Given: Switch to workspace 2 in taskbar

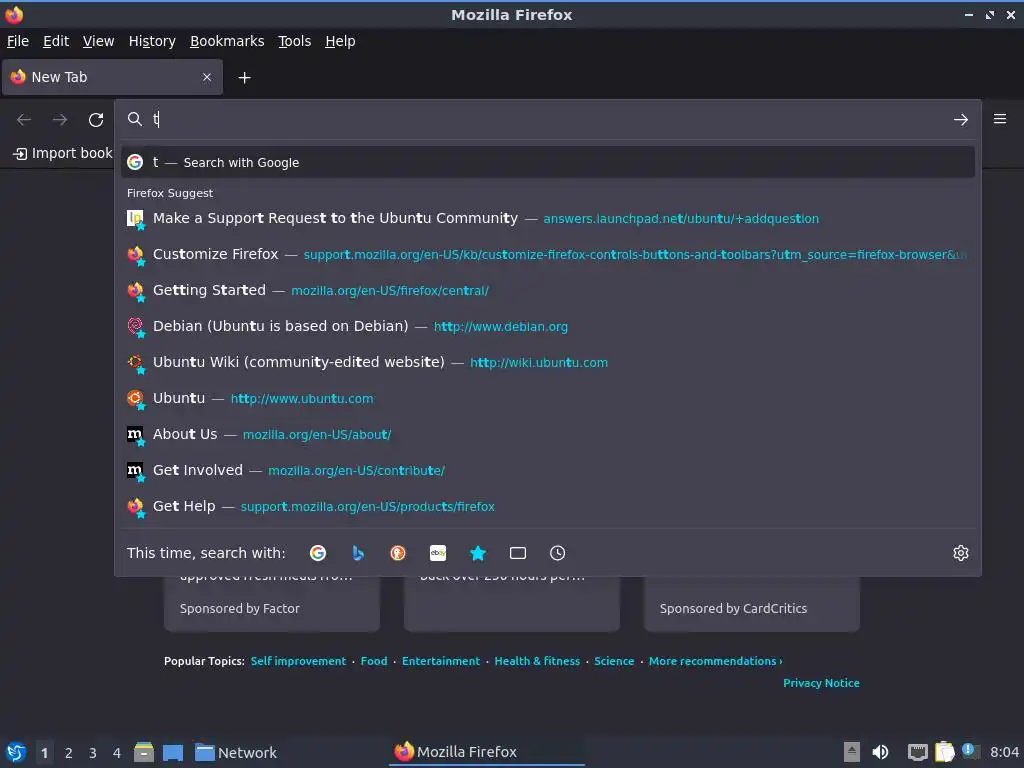Looking at the screenshot, I should (69, 753).
